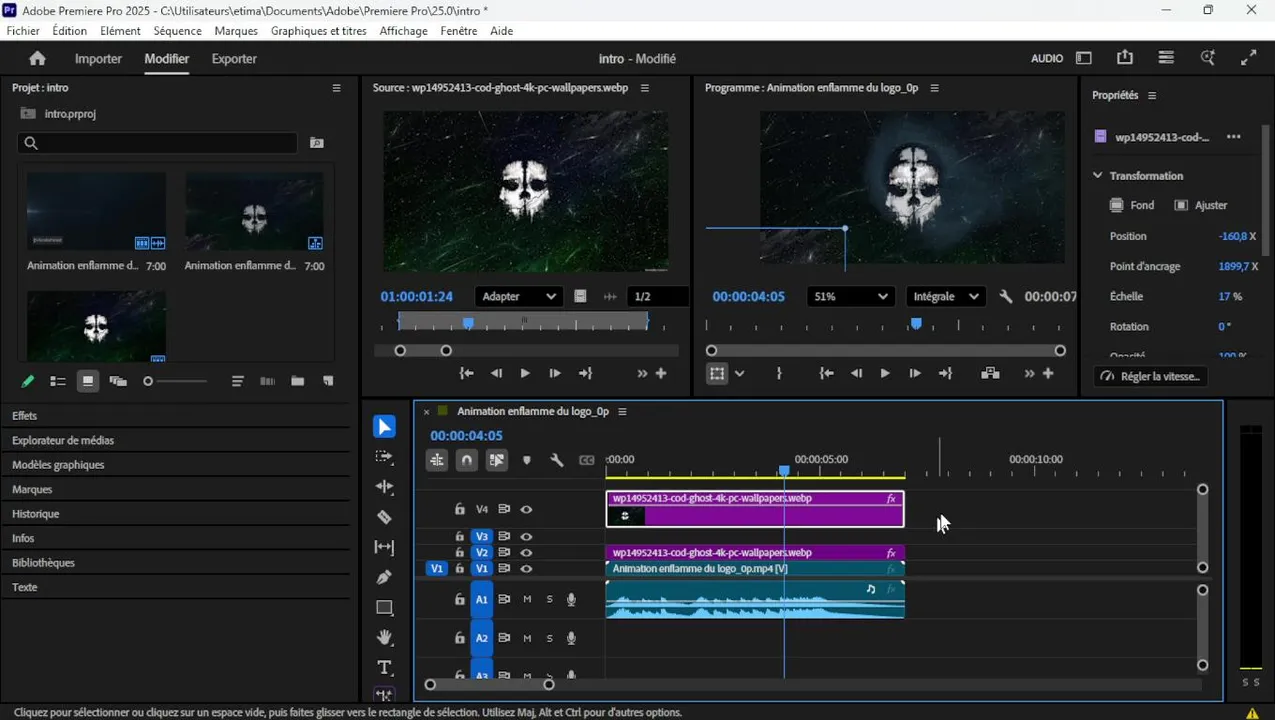The width and height of the screenshot is (1275, 720).
Task: Select the Type text tool
Action: pos(384,667)
